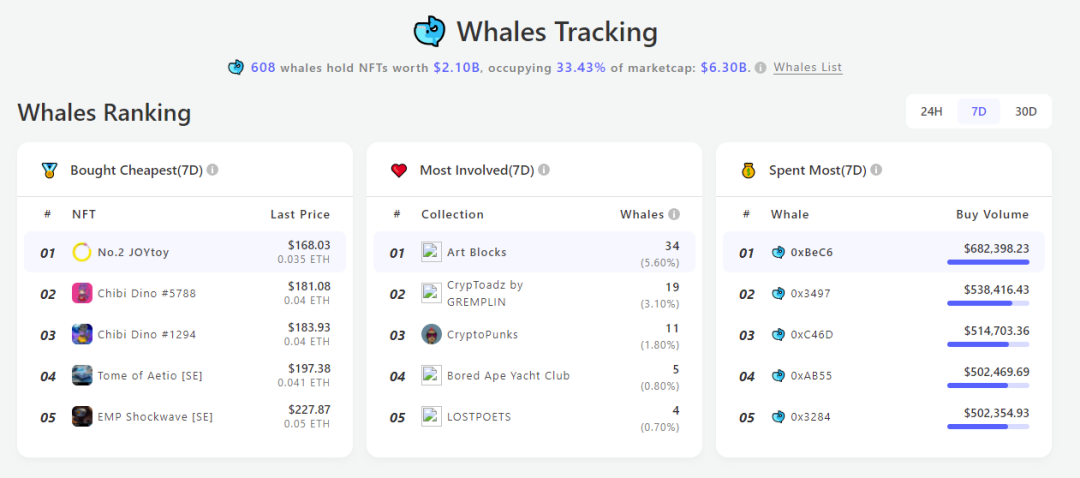Click the Collection column header
The image size is (1080, 478).
[x=453, y=214]
